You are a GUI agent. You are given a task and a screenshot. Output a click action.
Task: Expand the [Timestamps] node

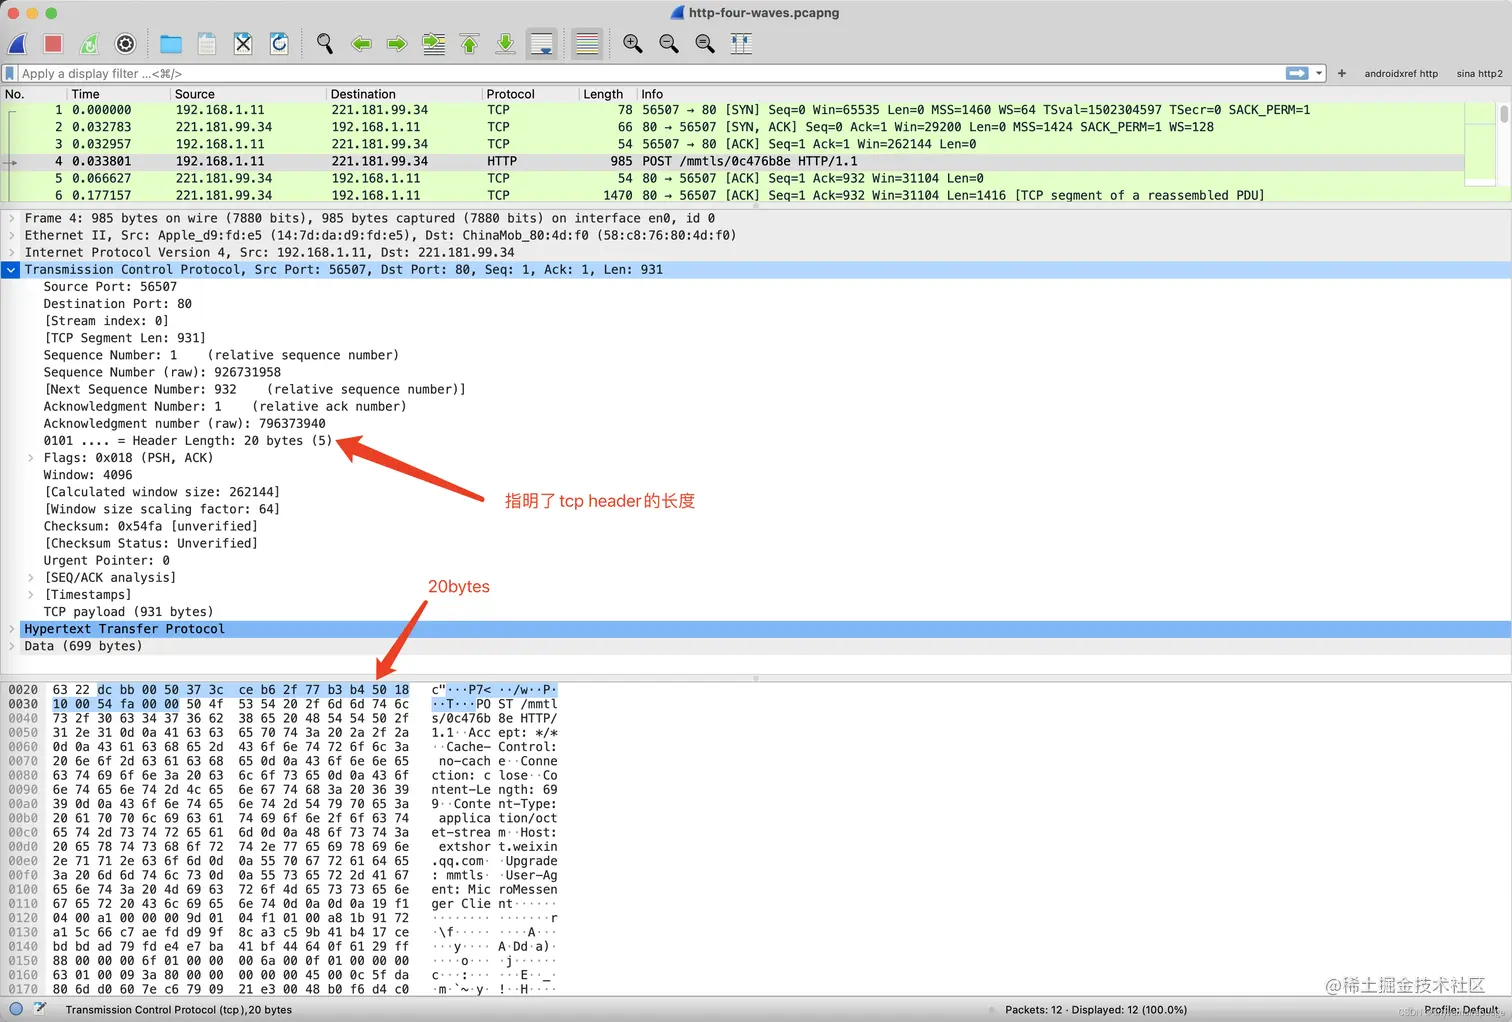(31, 594)
